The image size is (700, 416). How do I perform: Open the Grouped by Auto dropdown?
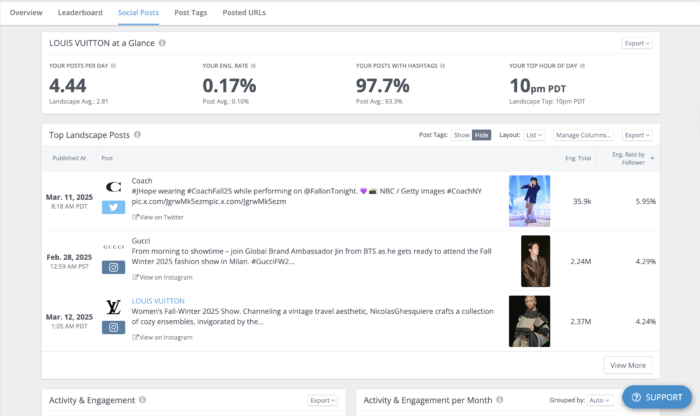(600, 400)
